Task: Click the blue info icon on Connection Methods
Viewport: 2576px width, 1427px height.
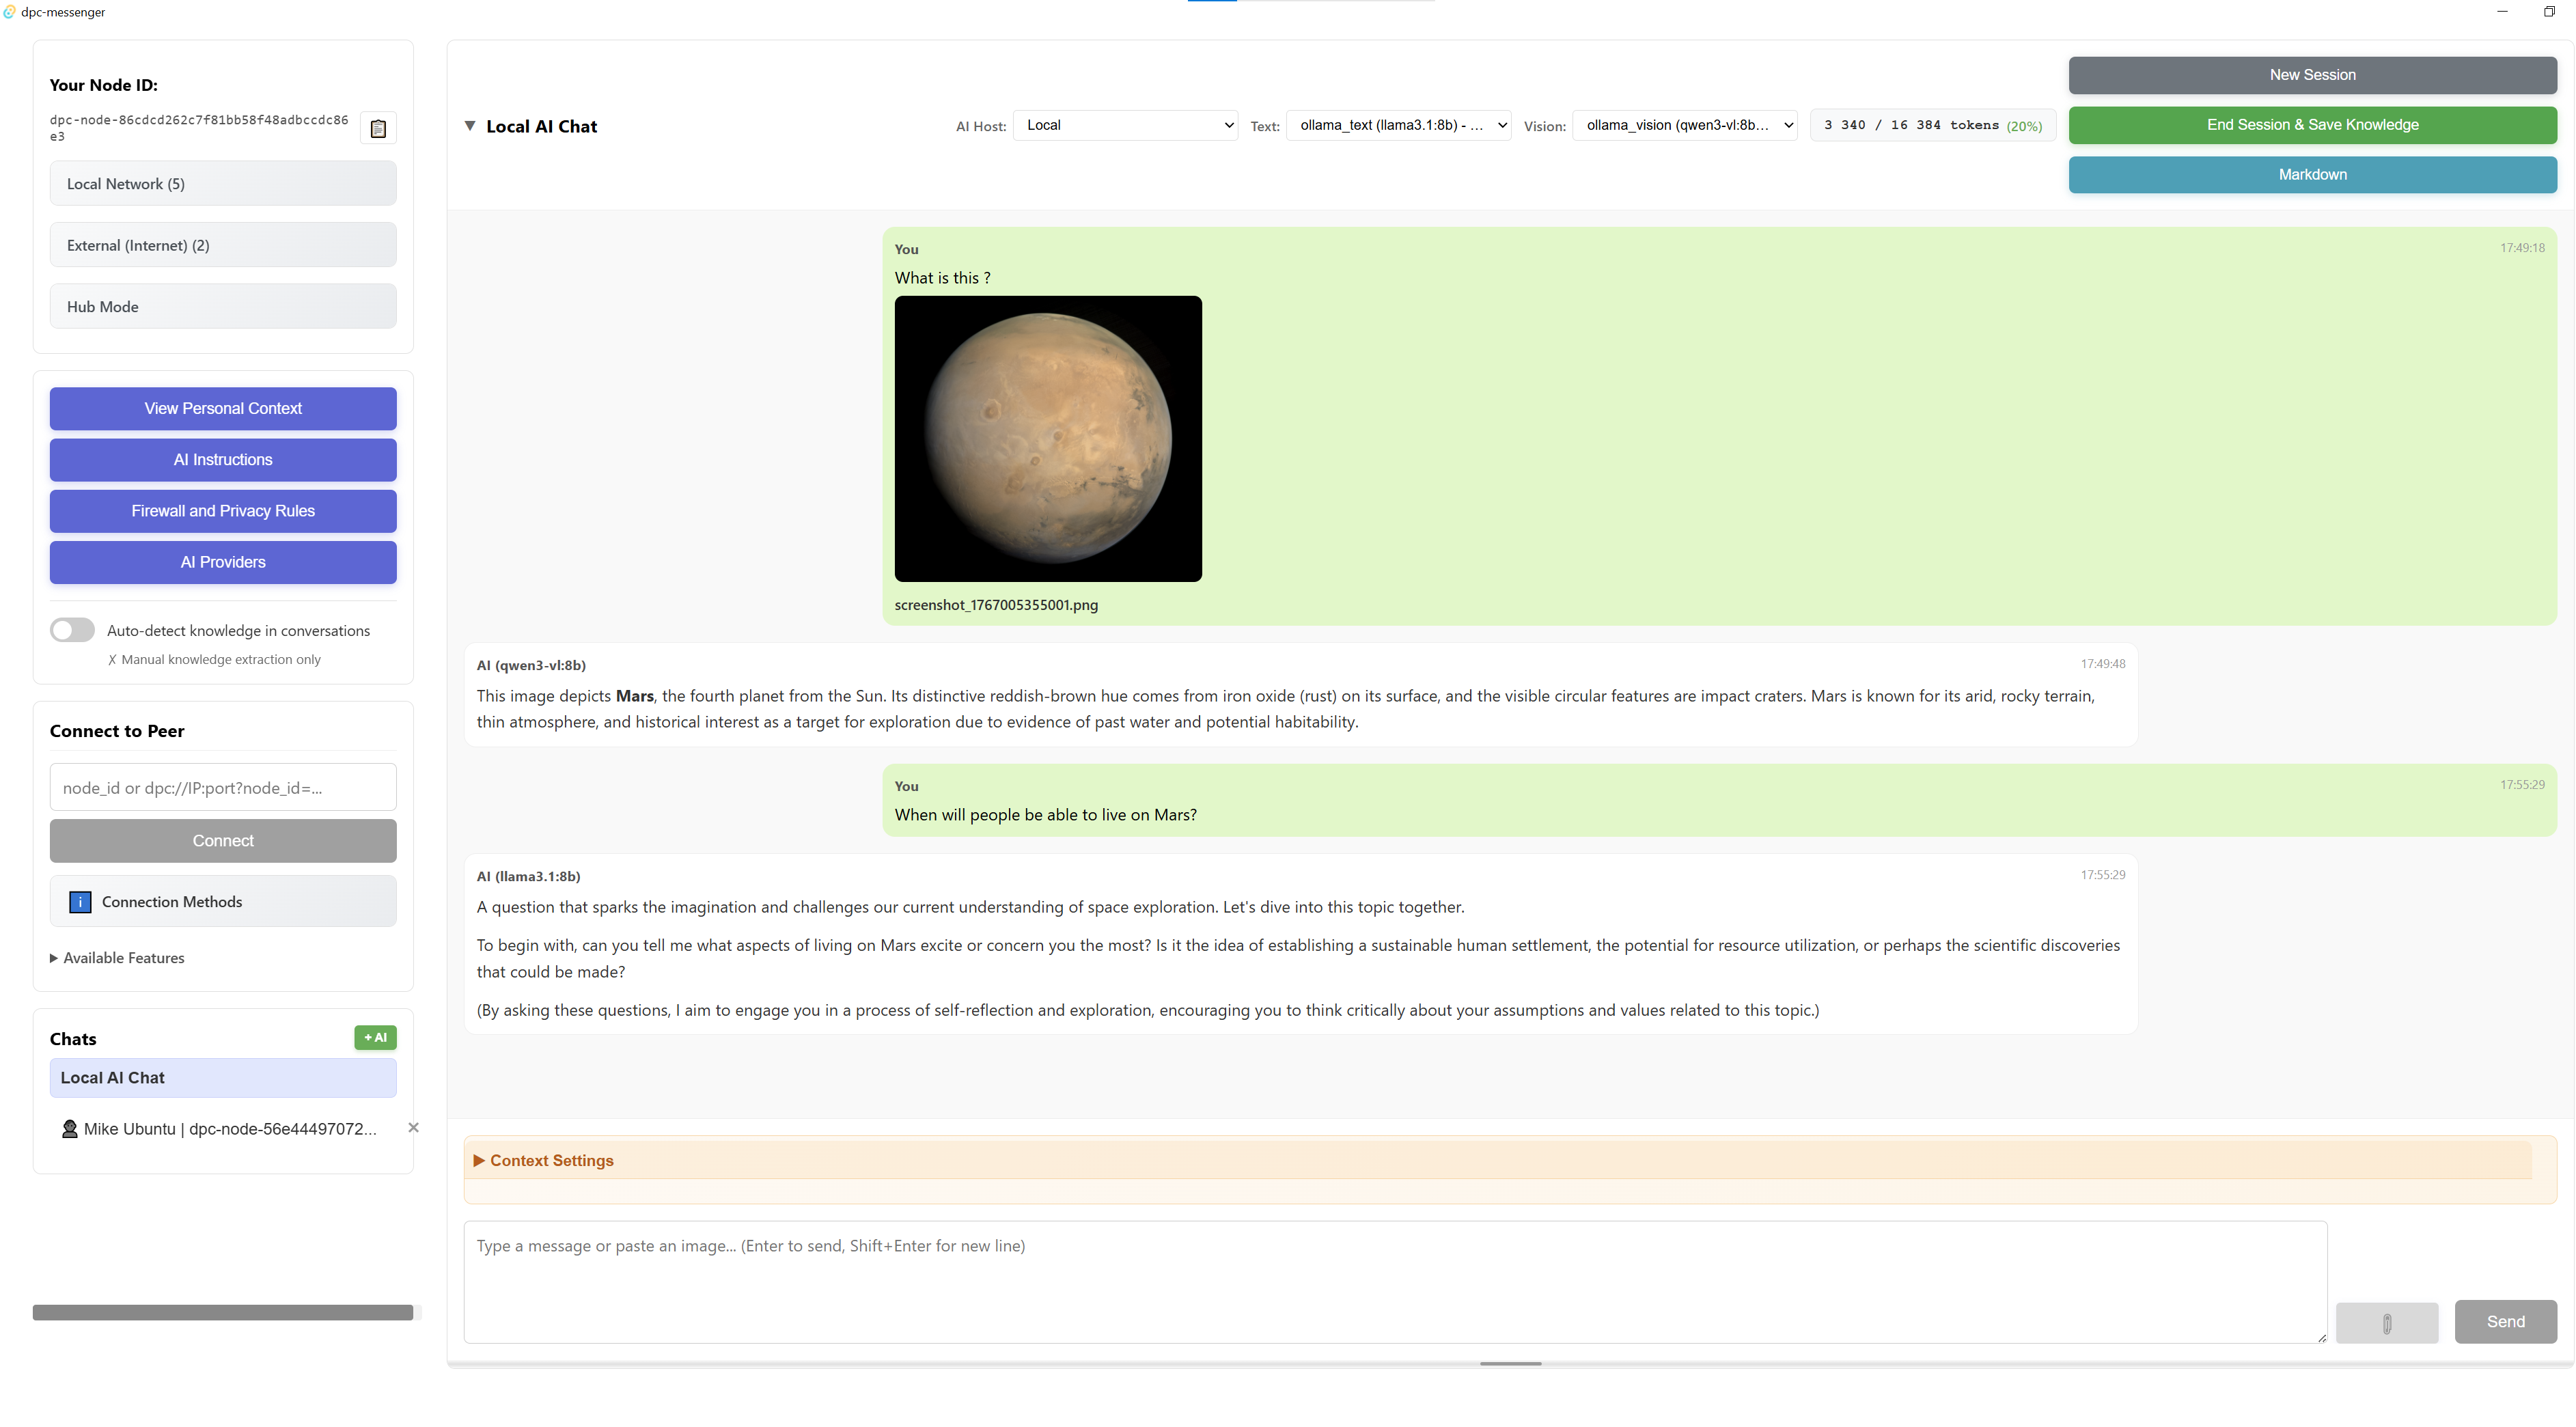Action: click(80, 902)
